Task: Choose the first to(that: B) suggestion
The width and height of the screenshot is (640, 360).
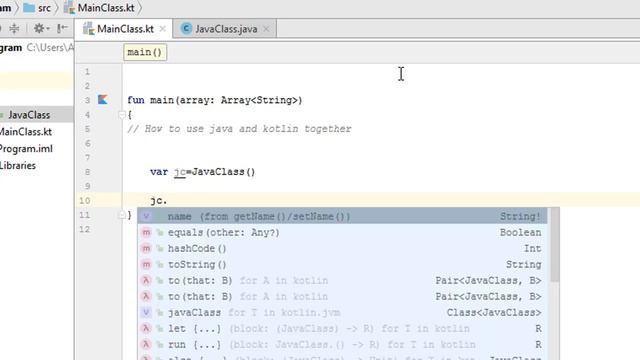Action: click(342, 280)
